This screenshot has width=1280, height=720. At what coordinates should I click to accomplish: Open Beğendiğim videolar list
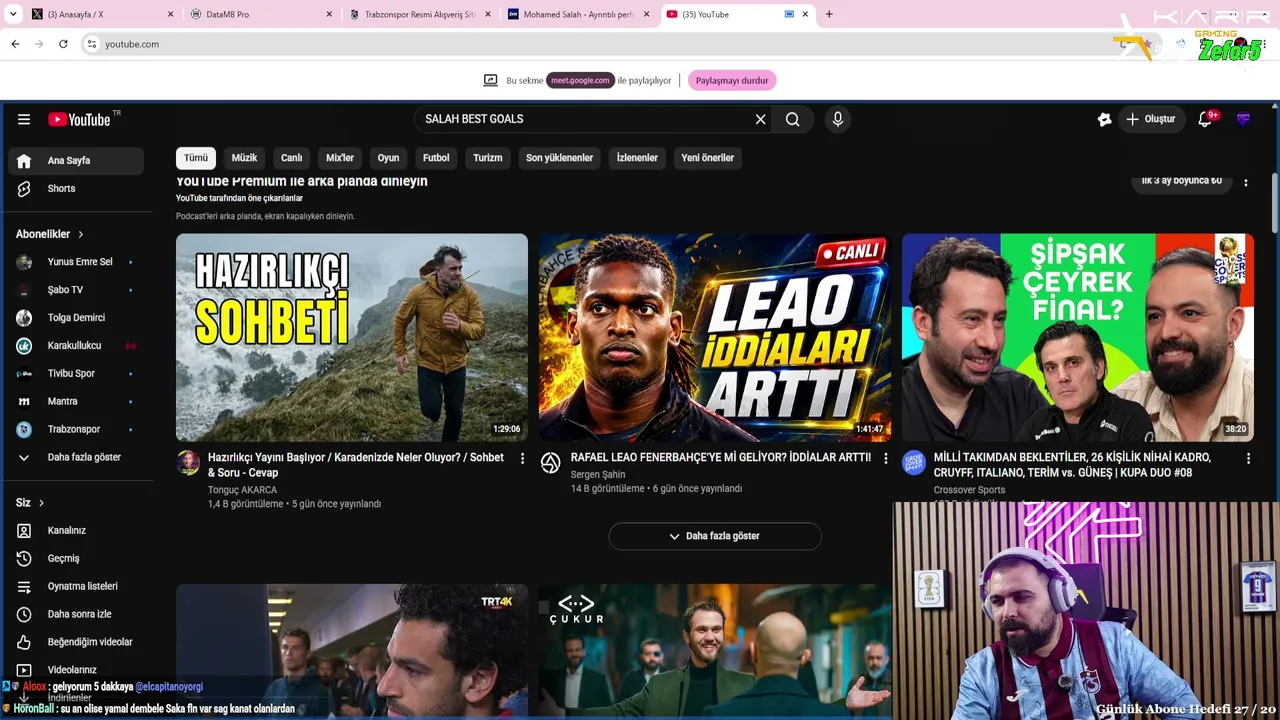point(76,642)
